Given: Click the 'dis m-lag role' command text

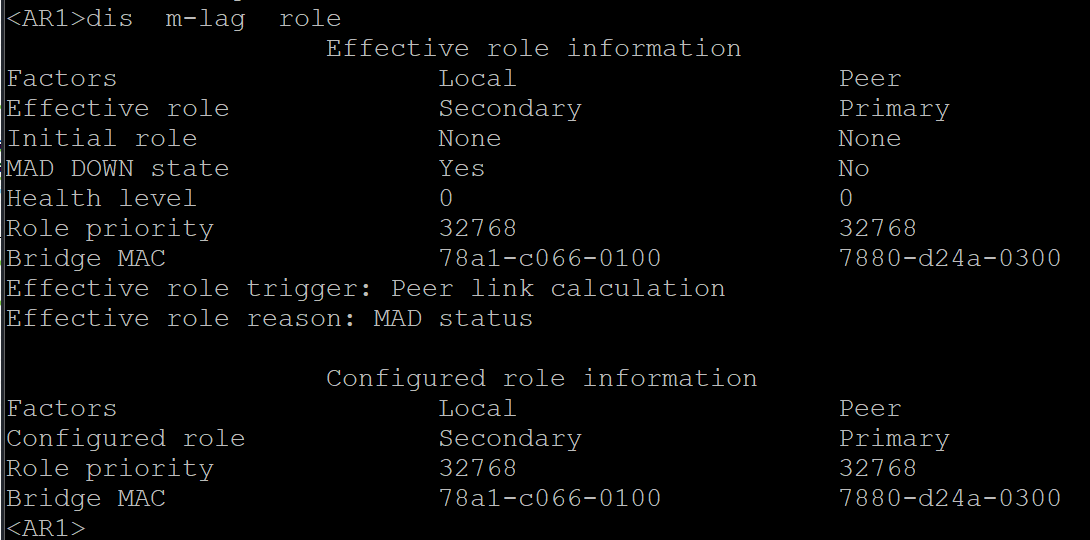Looking at the screenshot, I should tap(214, 19).
